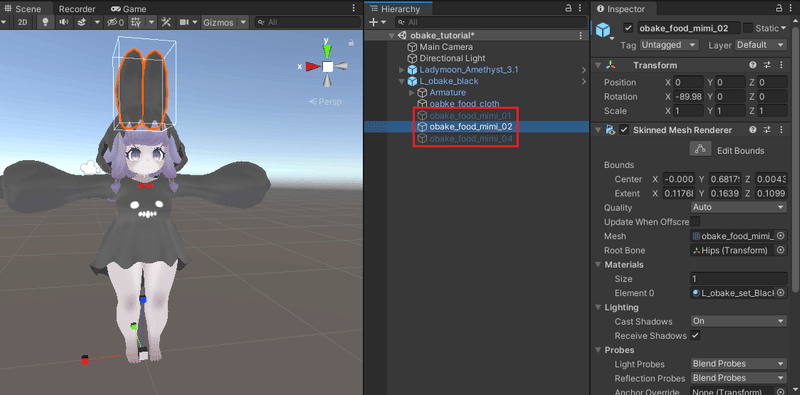800x395 pixels.
Task: Open component editor tools, the wrench icon
Action: [x=166, y=22]
